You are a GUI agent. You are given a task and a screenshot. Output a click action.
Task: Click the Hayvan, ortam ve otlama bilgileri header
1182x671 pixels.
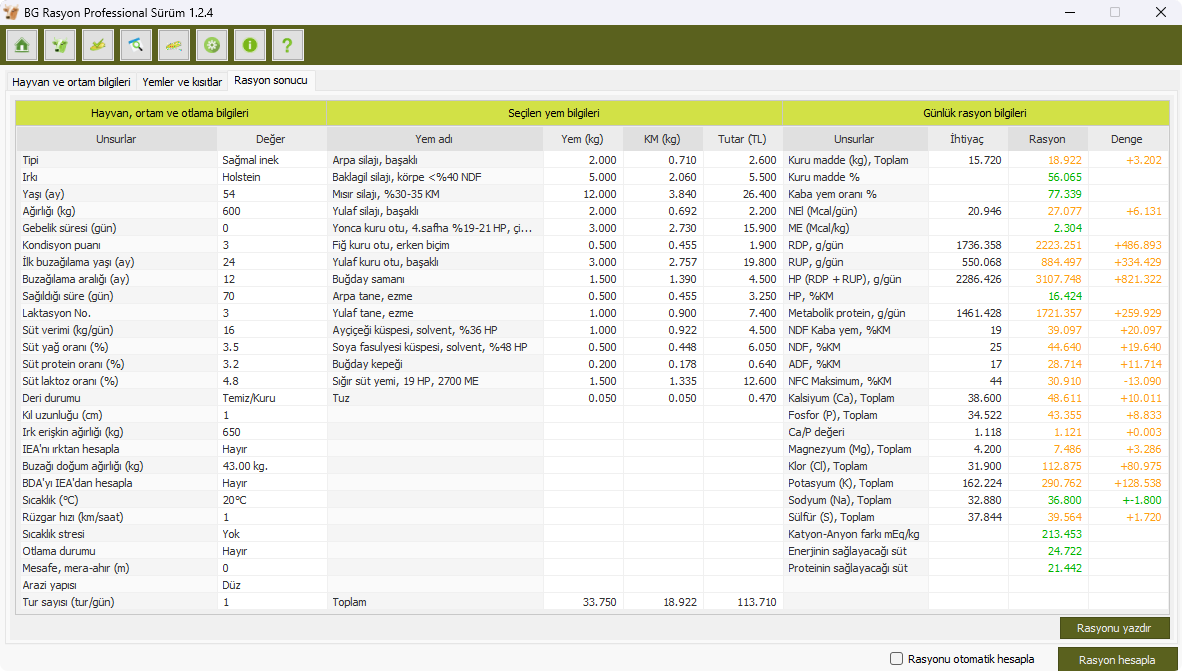pos(170,113)
